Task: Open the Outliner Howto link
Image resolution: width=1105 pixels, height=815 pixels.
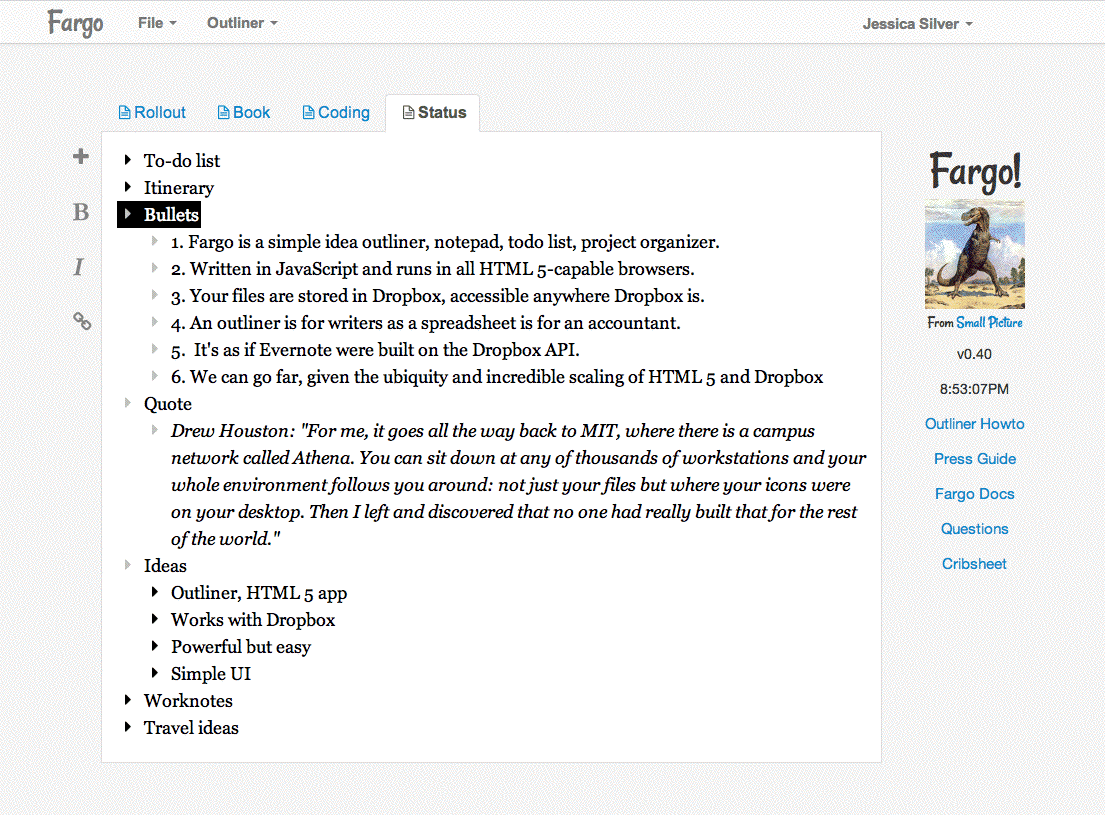Action: pos(975,424)
